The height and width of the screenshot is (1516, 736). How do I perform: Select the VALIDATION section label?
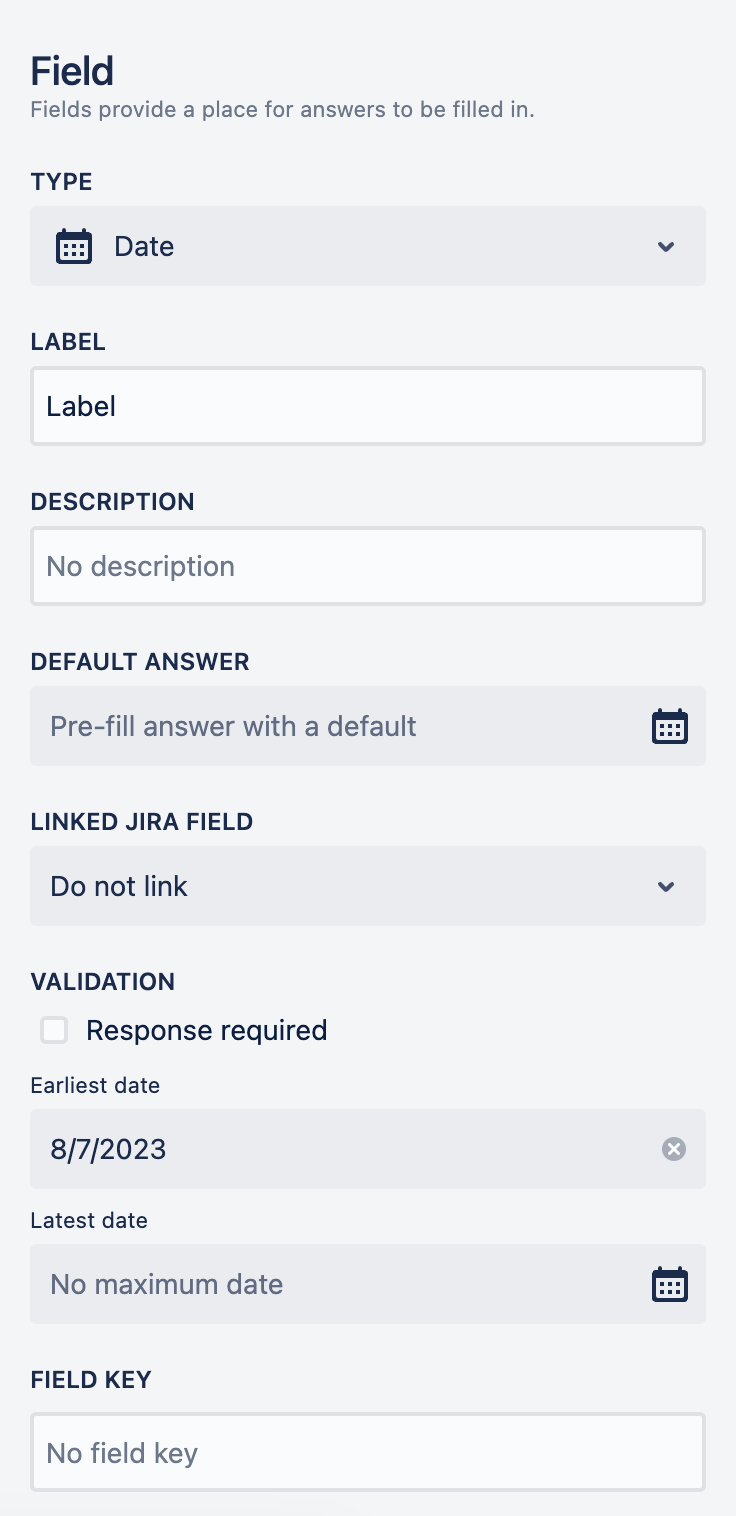pyautogui.click(x=102, y=981)
